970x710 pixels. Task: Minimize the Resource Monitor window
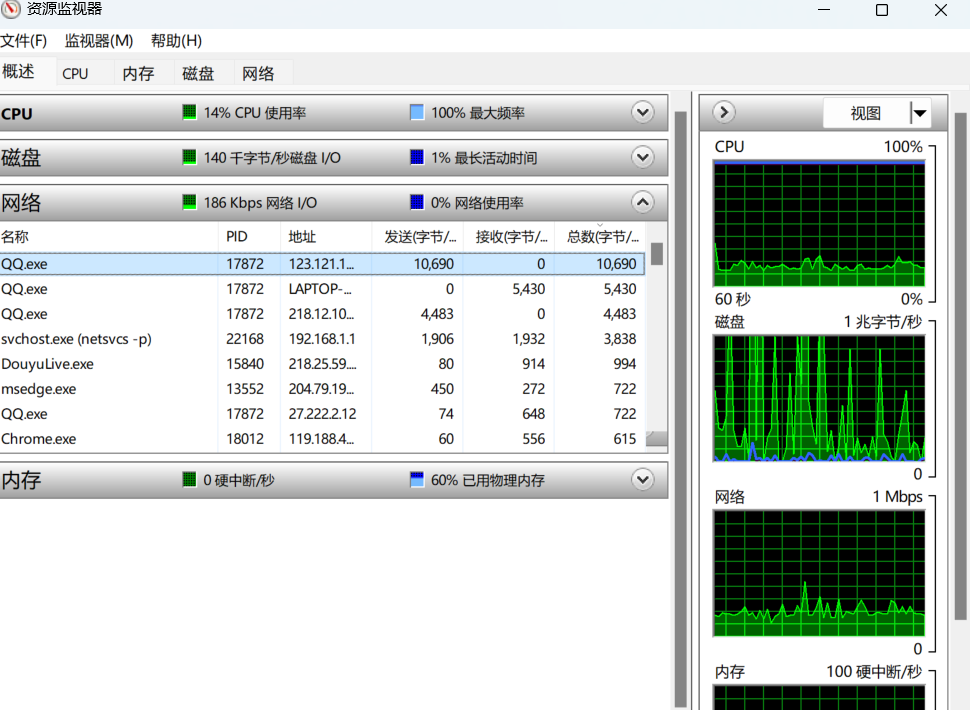pyautogui.click(x=824, y=10)
